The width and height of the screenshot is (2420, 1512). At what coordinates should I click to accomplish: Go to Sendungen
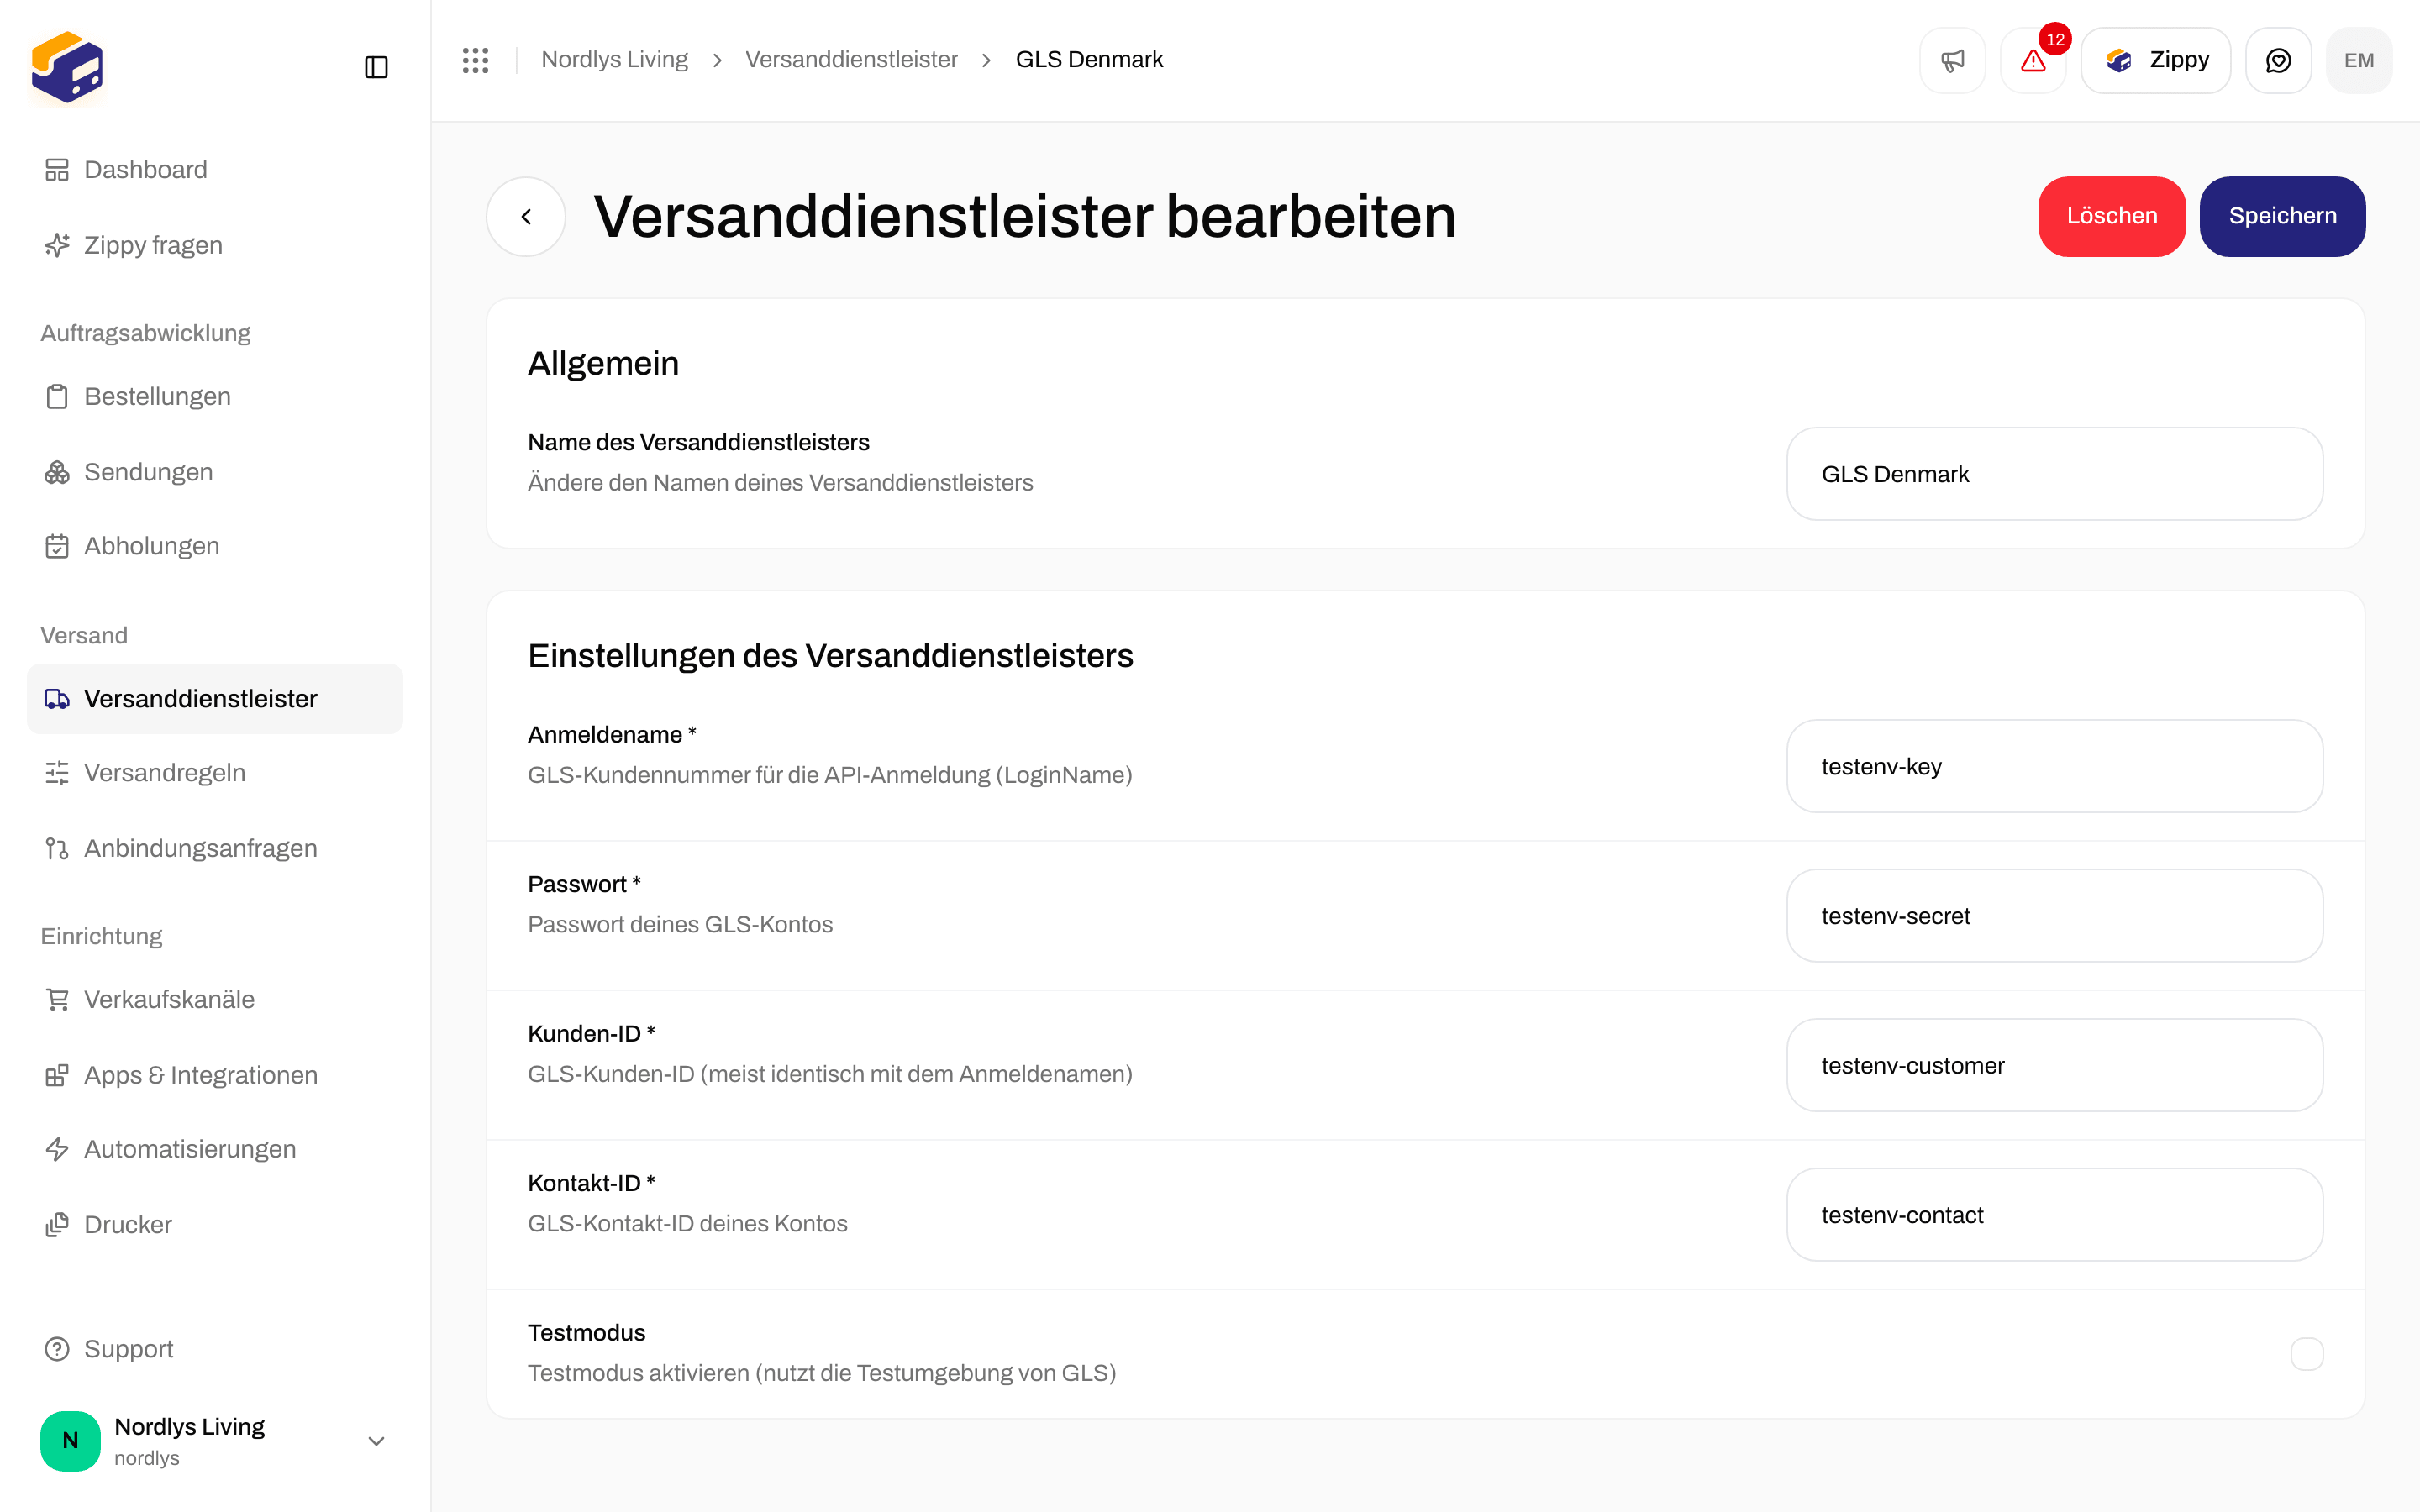pyautogui.click(x=215, y=472)
